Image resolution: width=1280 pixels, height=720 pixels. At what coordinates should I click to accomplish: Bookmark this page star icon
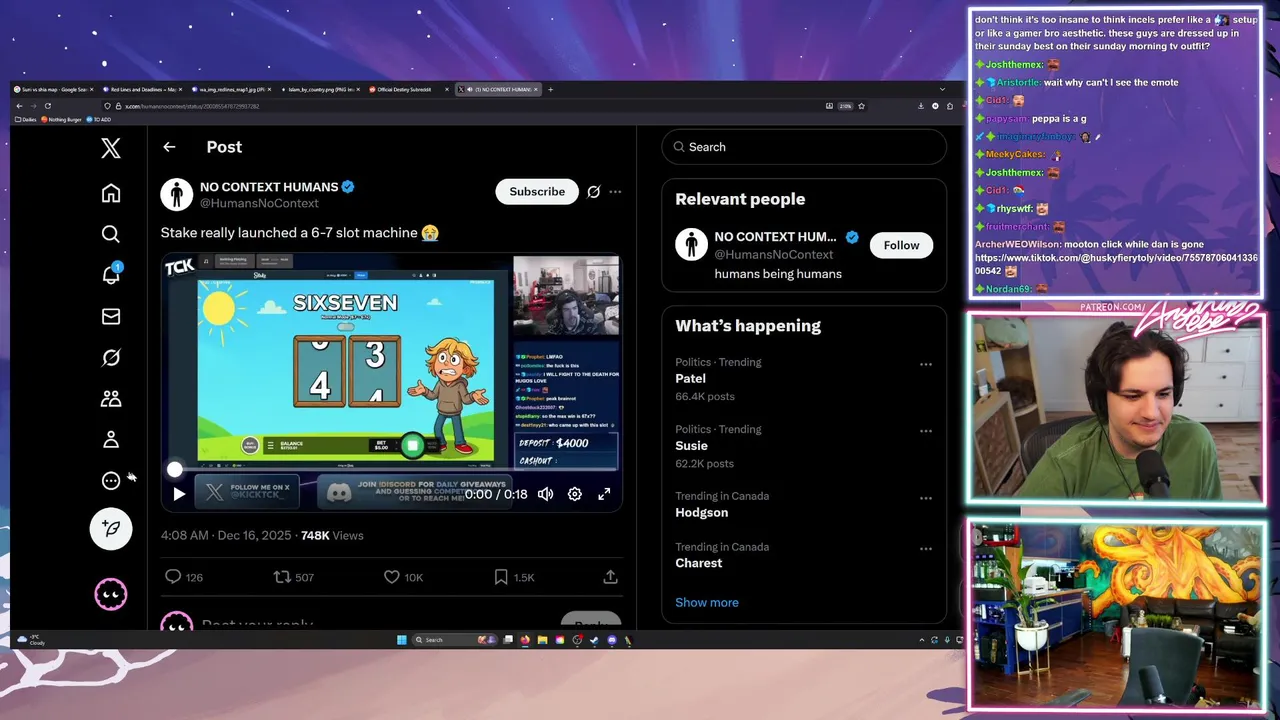[861, 105]
